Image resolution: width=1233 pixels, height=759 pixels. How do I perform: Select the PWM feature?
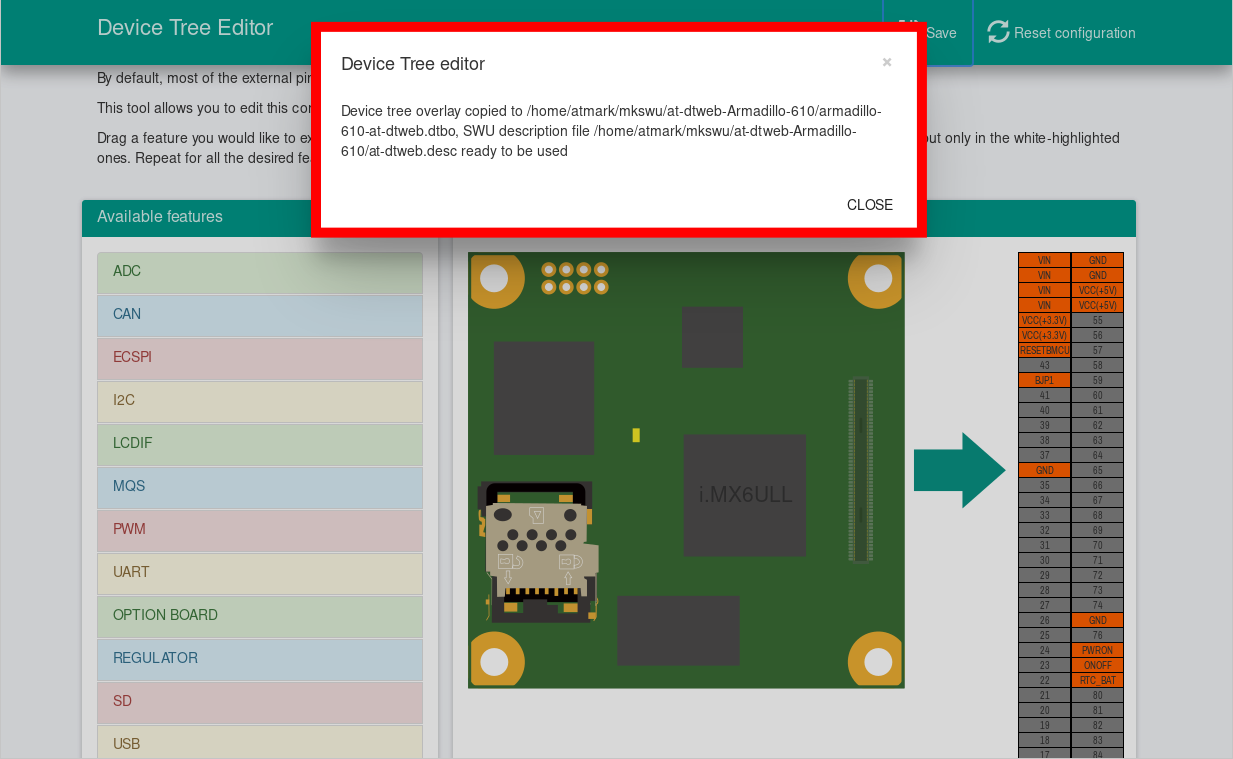[259, 530]
